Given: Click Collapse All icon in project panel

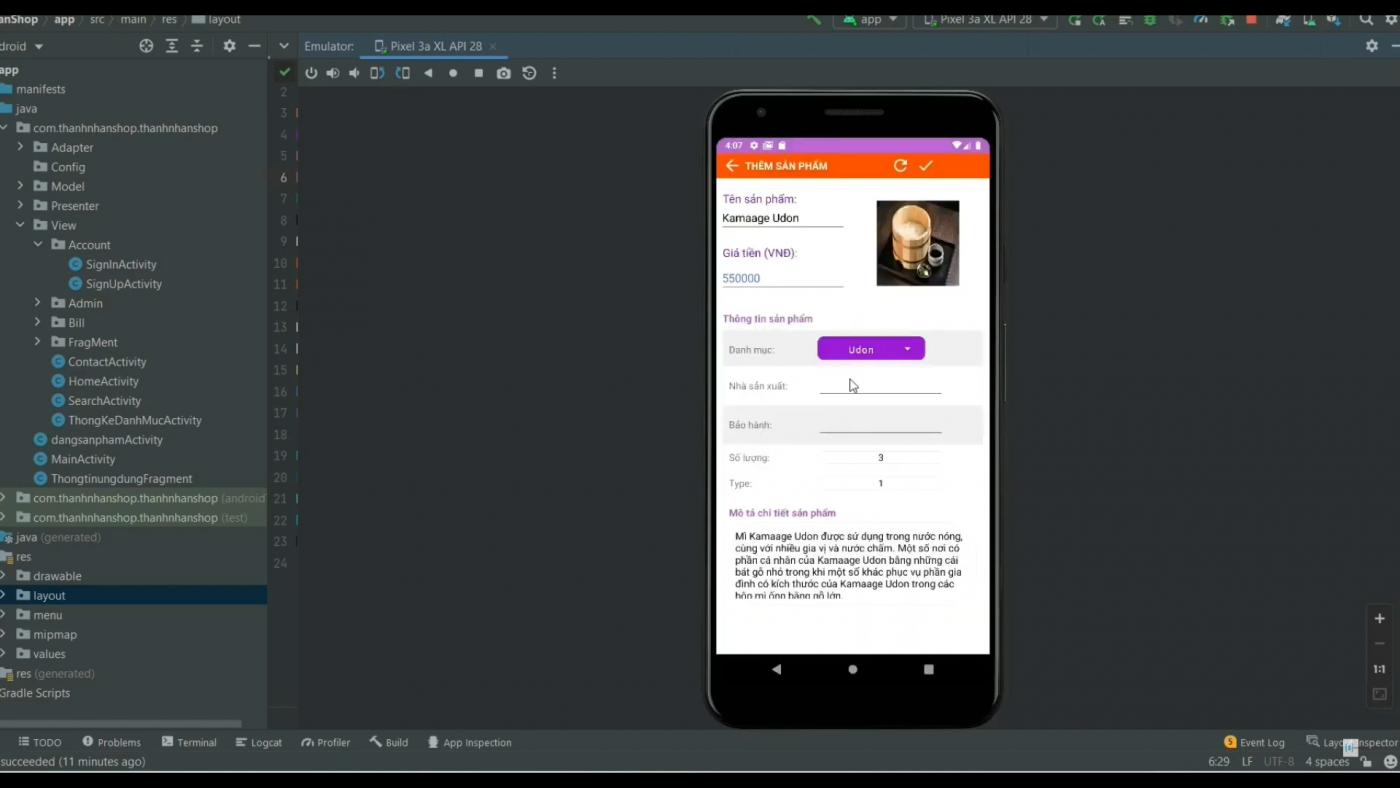Looking at the screenshot, I should coord(196,46).
